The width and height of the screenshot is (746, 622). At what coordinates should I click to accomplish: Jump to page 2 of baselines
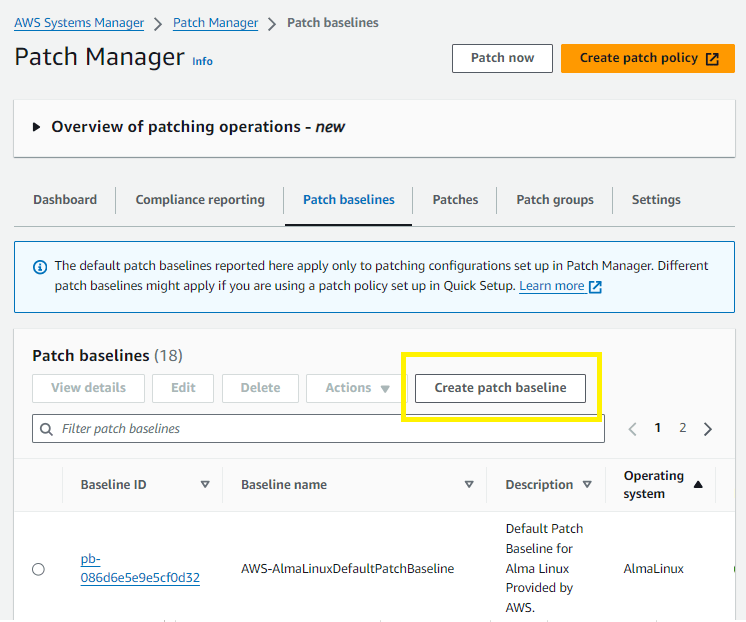[683, 428]
